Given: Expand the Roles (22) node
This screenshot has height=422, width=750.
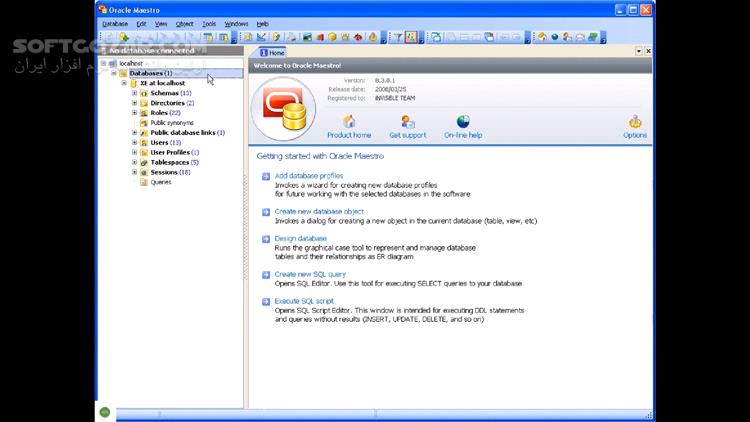Looking at the screenshot, I should (134, 112).
